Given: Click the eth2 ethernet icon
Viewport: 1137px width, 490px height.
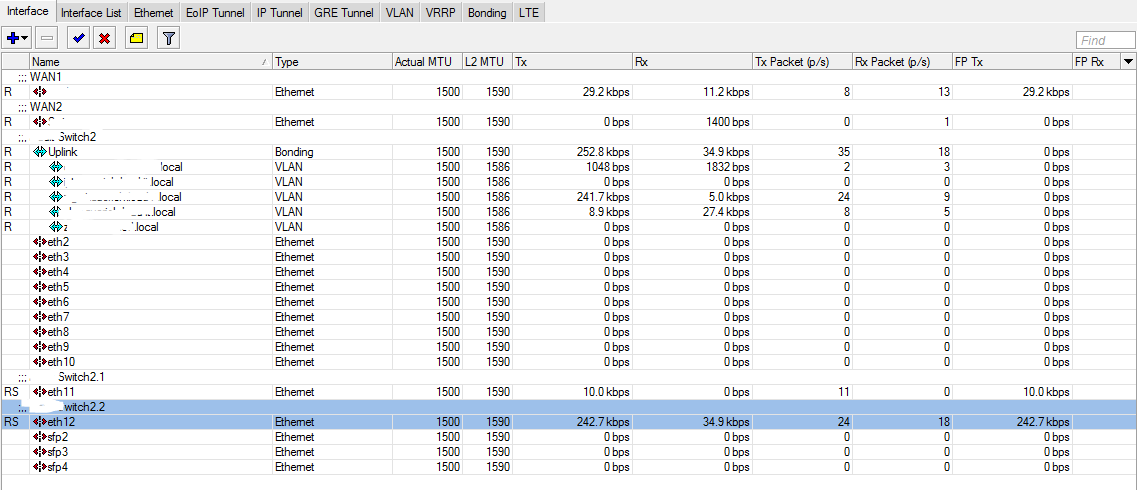Looking at the screenshot, I should 40,242.
